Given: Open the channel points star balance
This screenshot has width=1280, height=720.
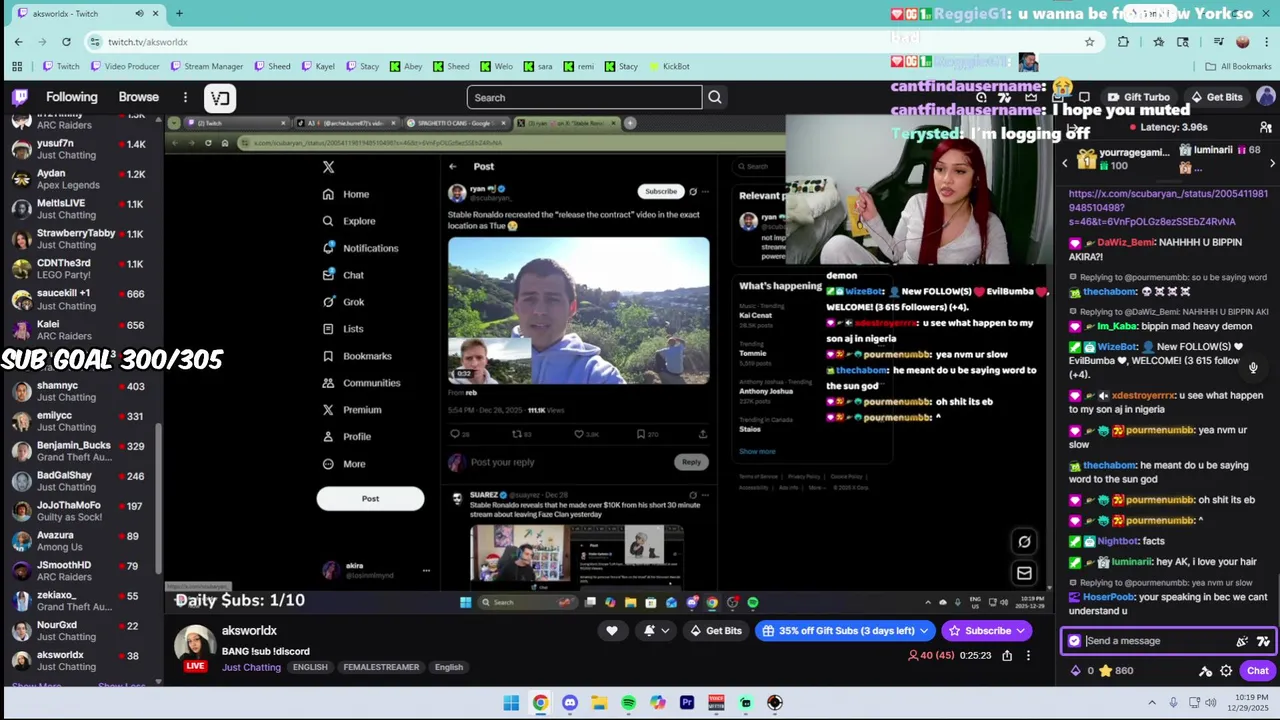Looking at the screenshot, I should click(x=1115, y=671).
